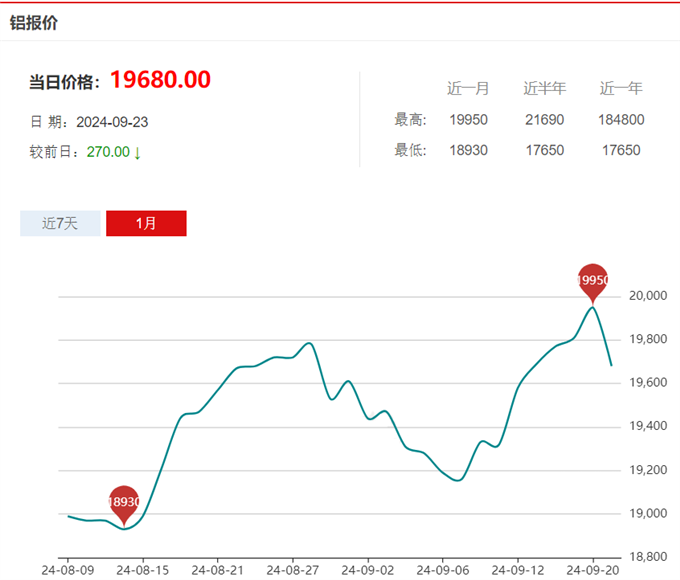Click the 近一月 column header
Viewport: 680px width, 580px height.
click(468, 89)
